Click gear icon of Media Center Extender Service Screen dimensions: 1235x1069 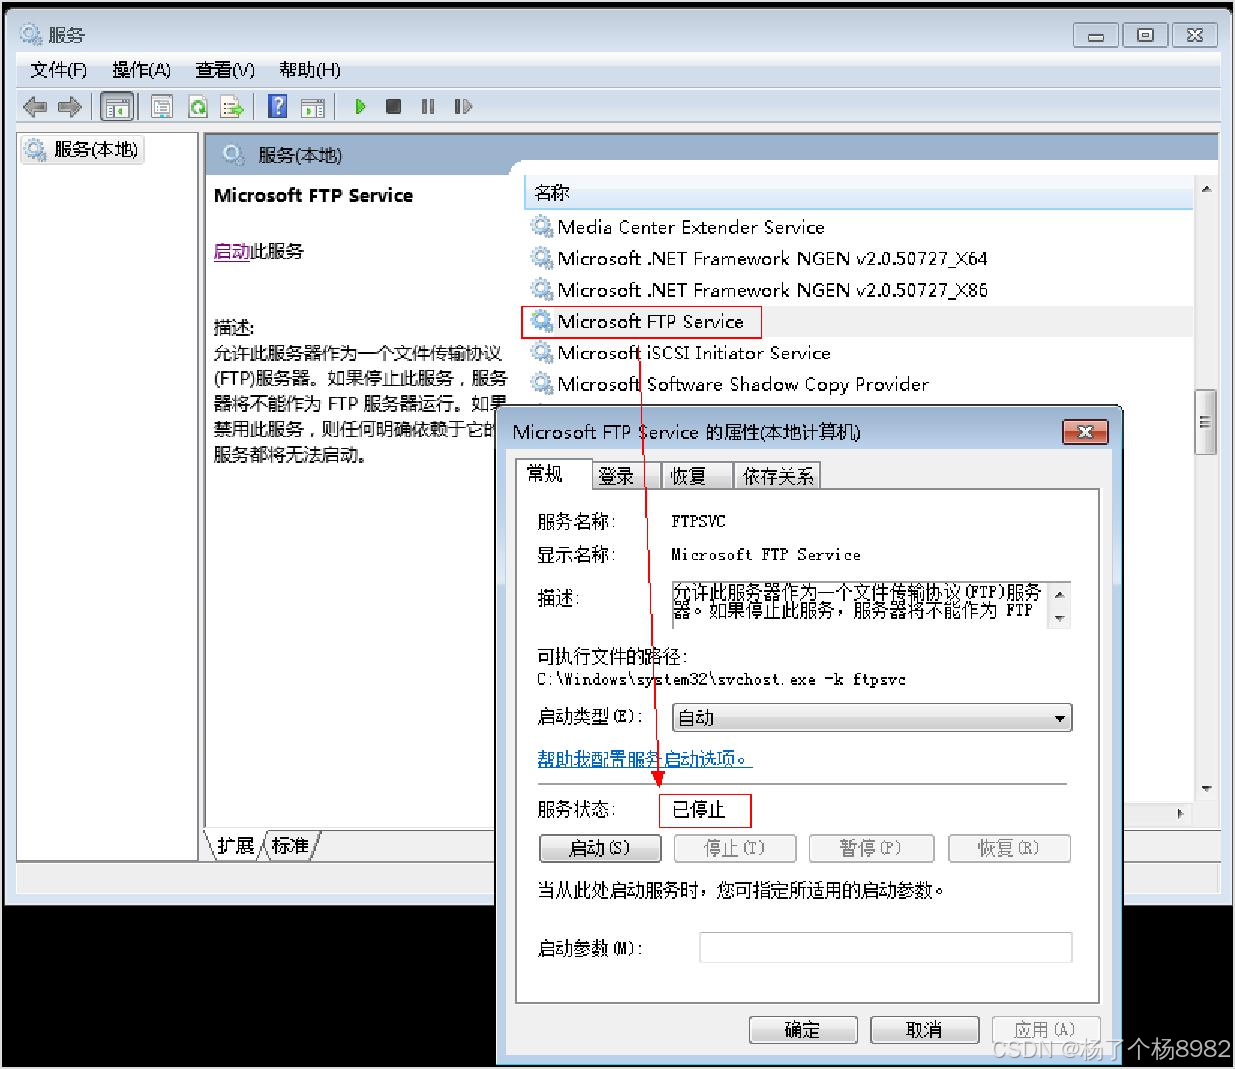click(x=542, y=226)
